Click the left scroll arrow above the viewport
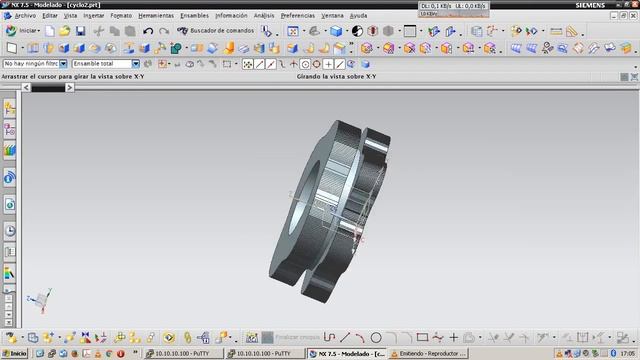This screenshot has width=640, height=360. [26, 87]
